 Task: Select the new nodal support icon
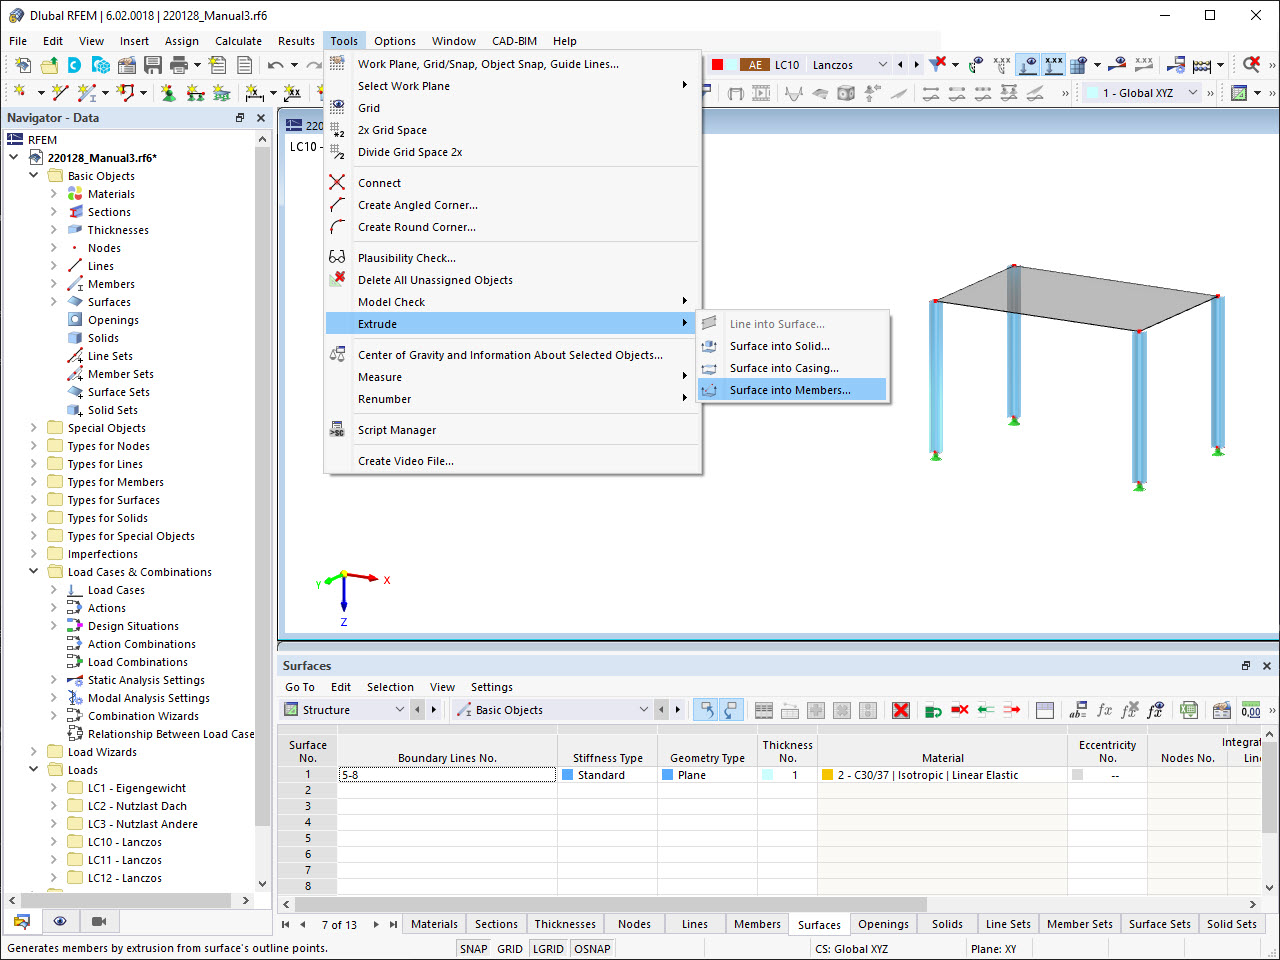point(168,93)
